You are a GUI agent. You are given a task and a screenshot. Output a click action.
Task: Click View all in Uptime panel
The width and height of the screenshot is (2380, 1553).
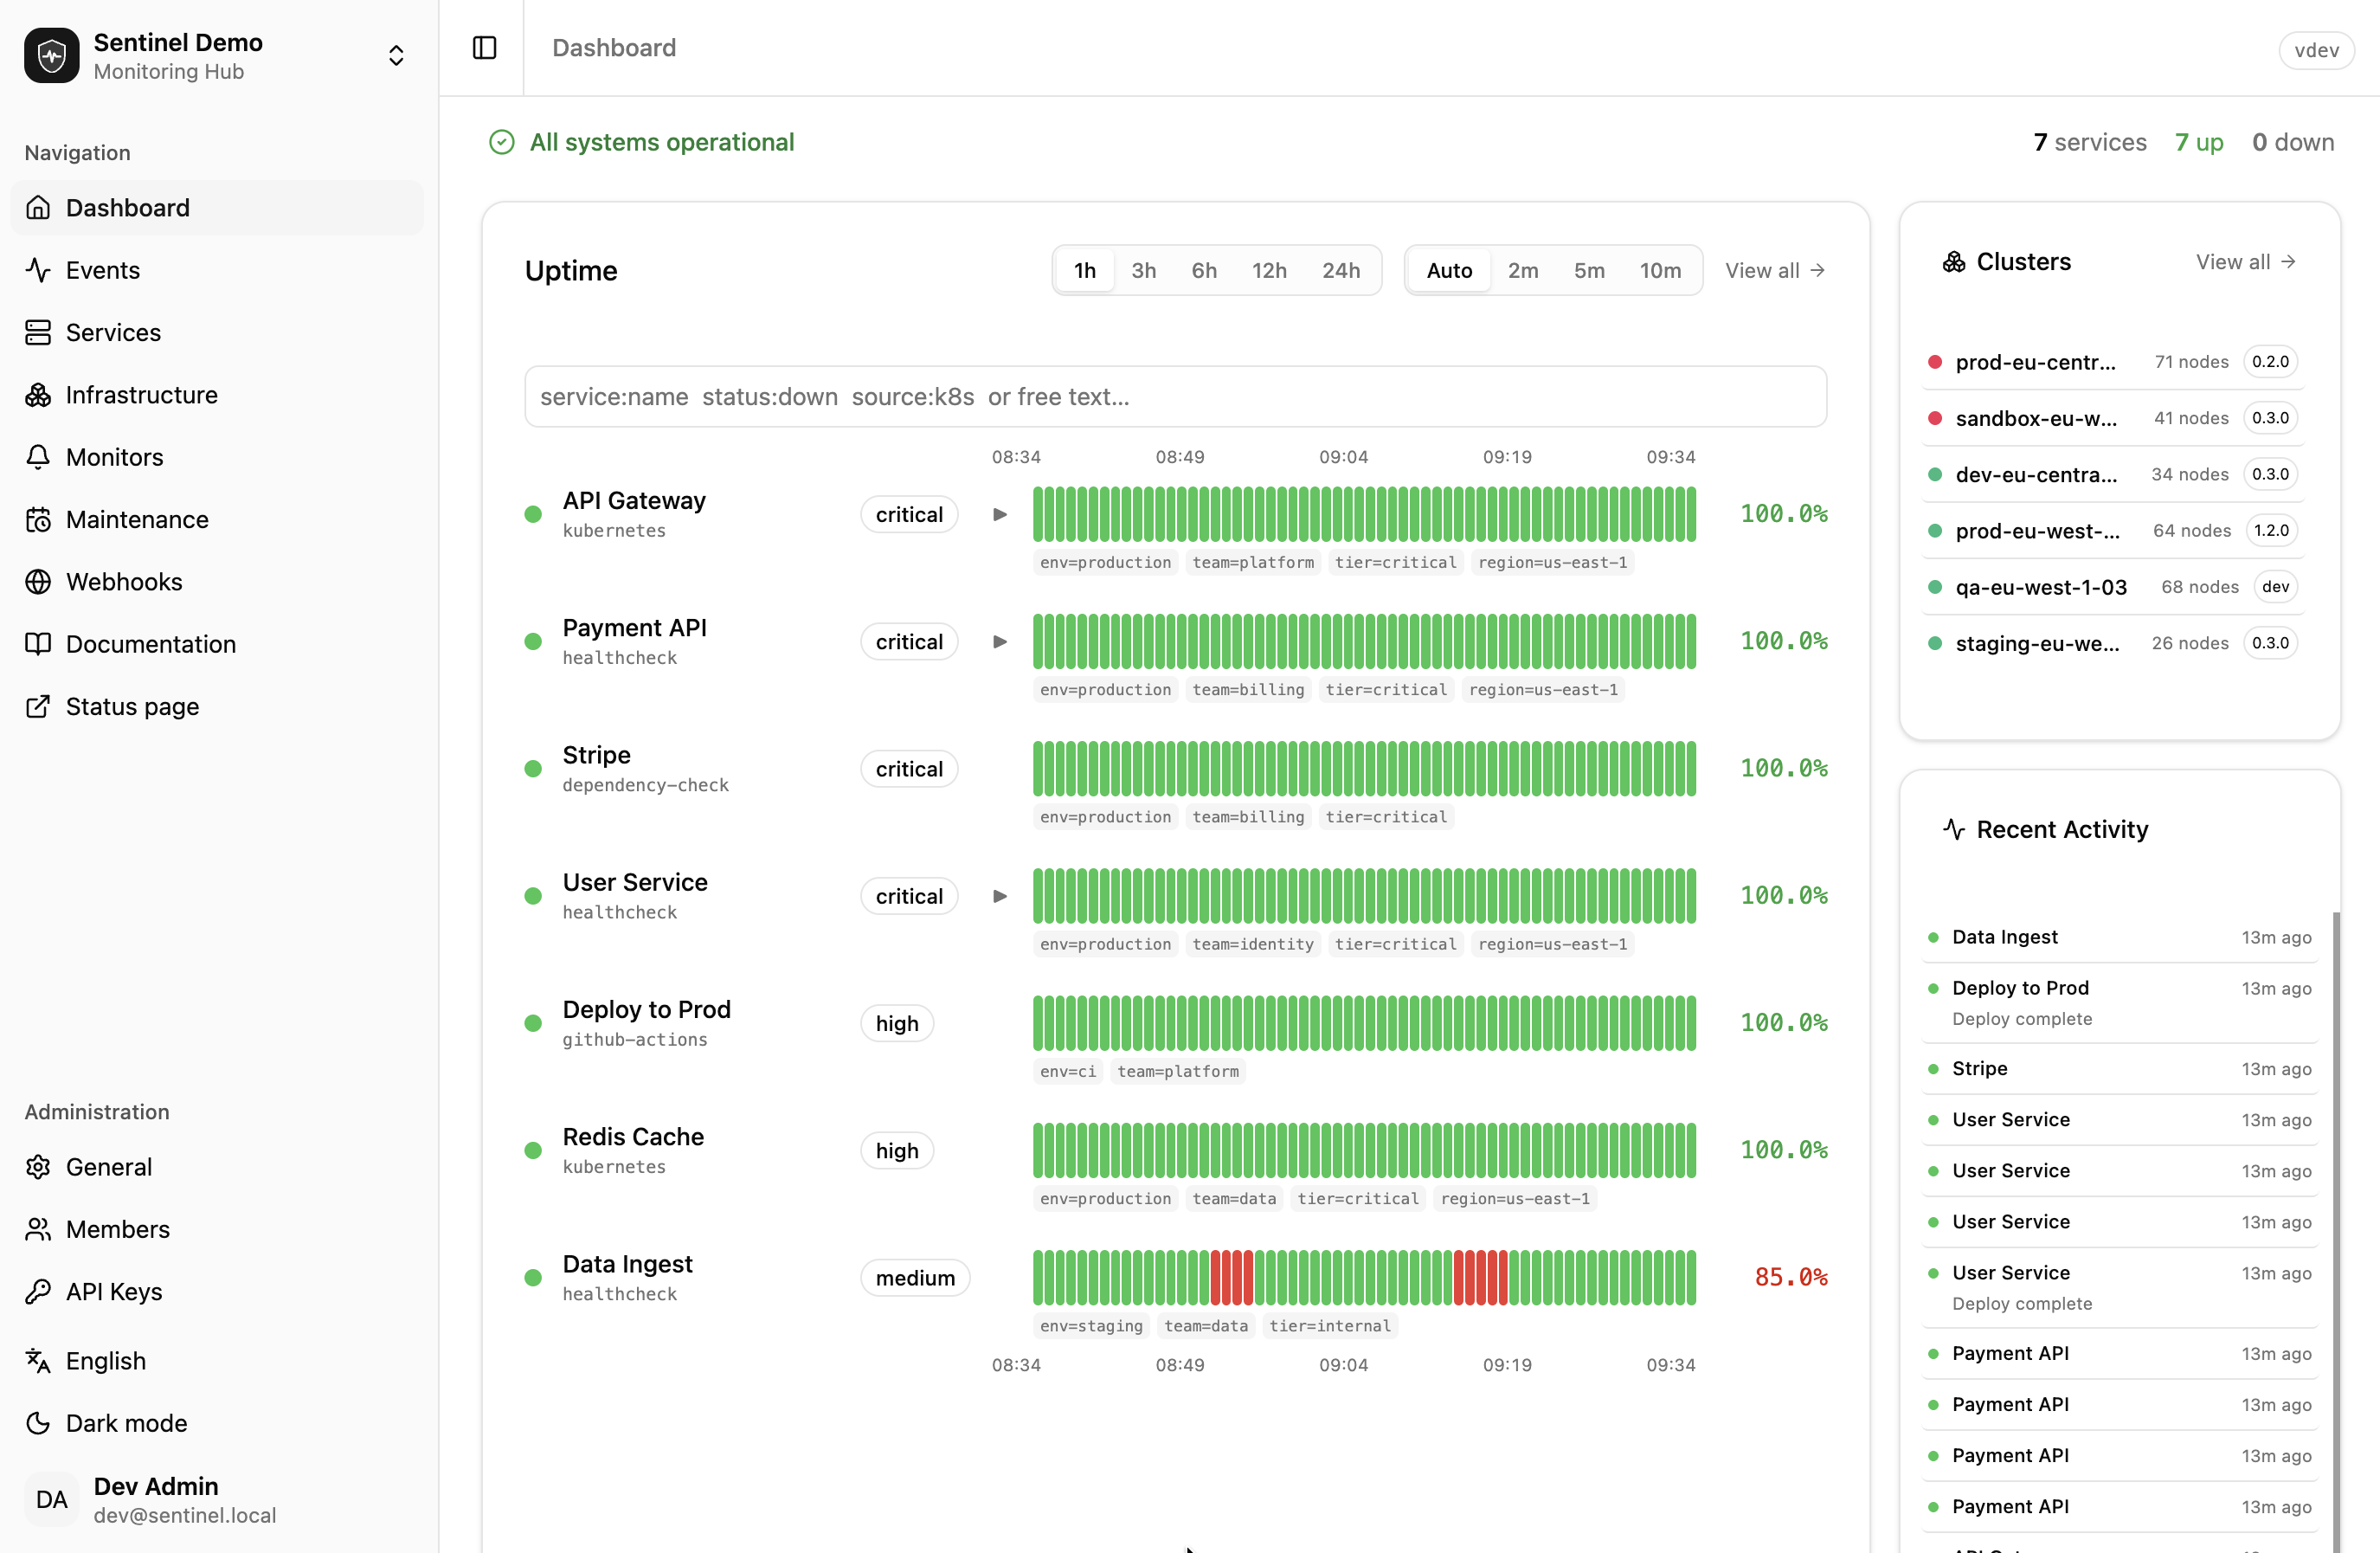(1775, 270)
